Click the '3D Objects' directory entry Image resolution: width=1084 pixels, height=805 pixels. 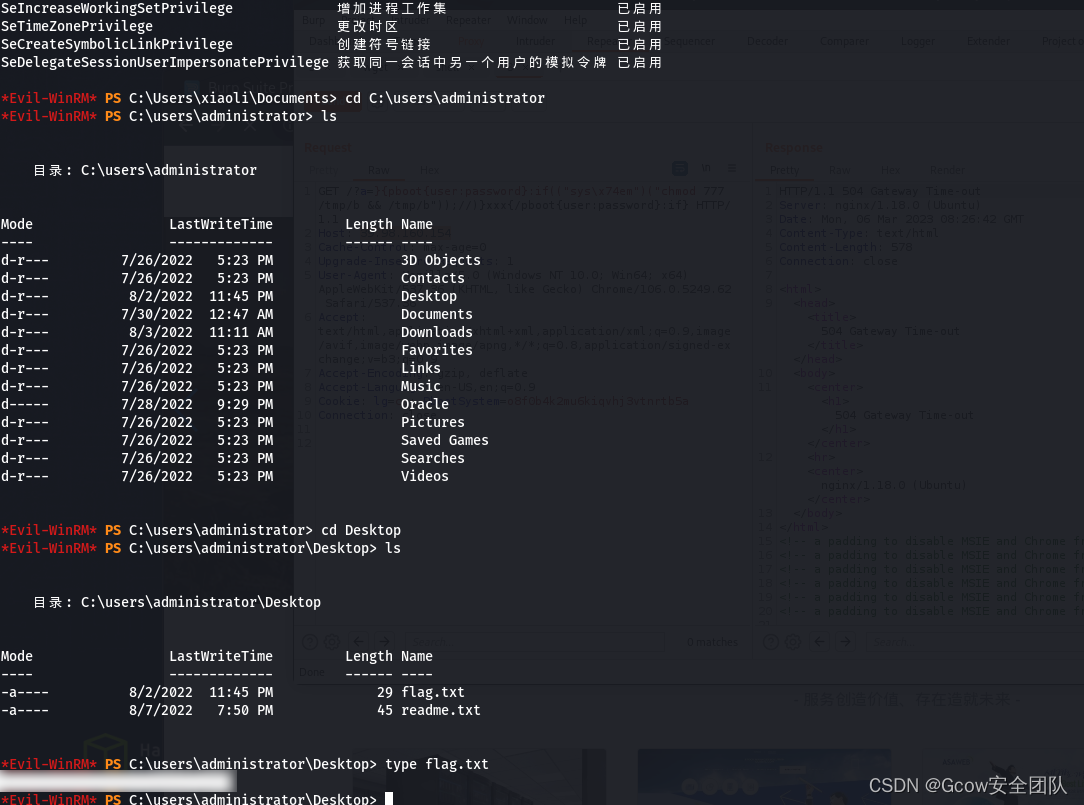click(x=440, y=260)
